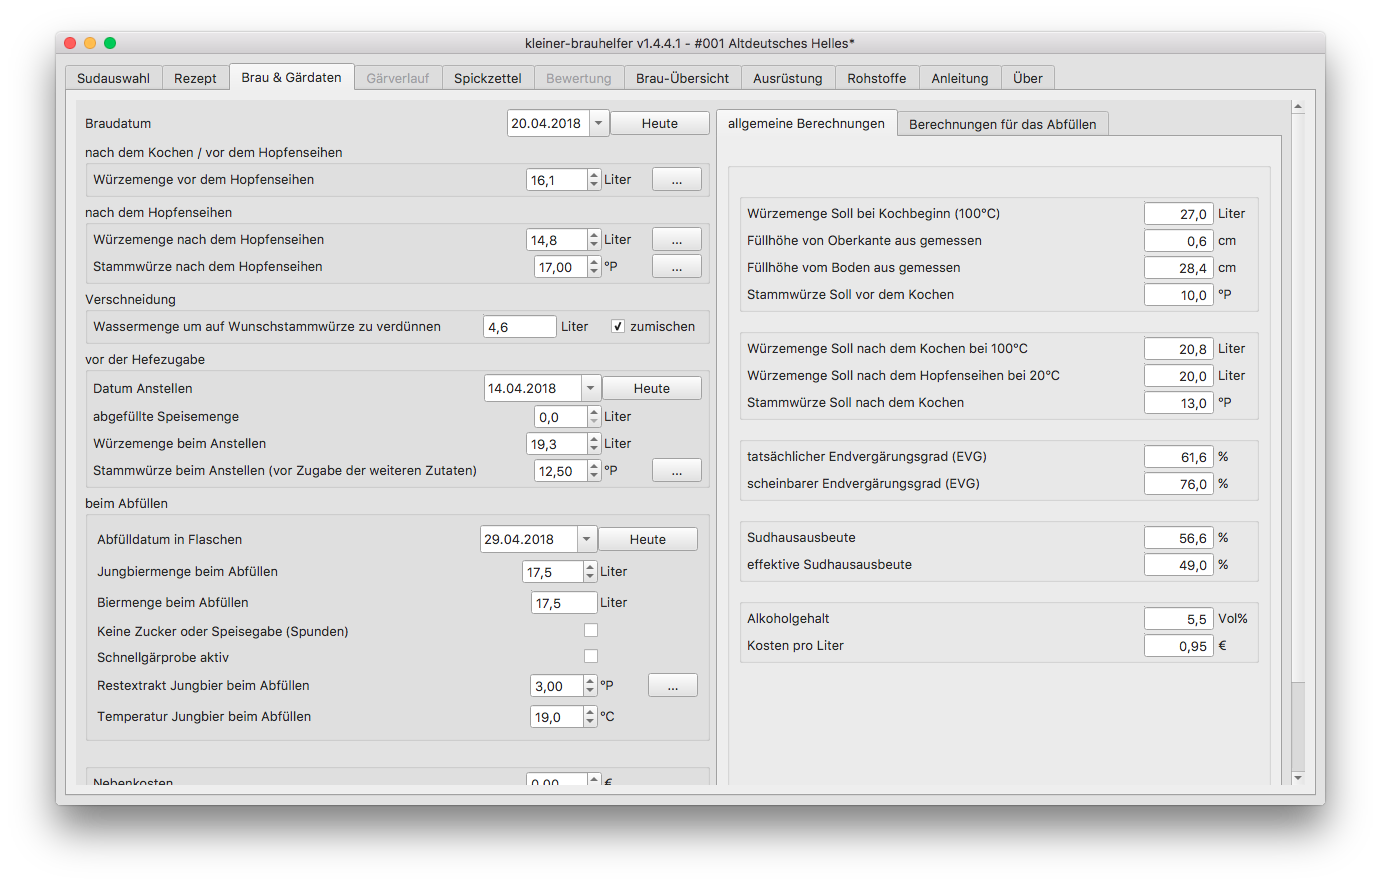Viewport: 1381px width, 885px height.
Task: Open Abfülldatum in Flaschen date dropdown
Action: (586, 540)
